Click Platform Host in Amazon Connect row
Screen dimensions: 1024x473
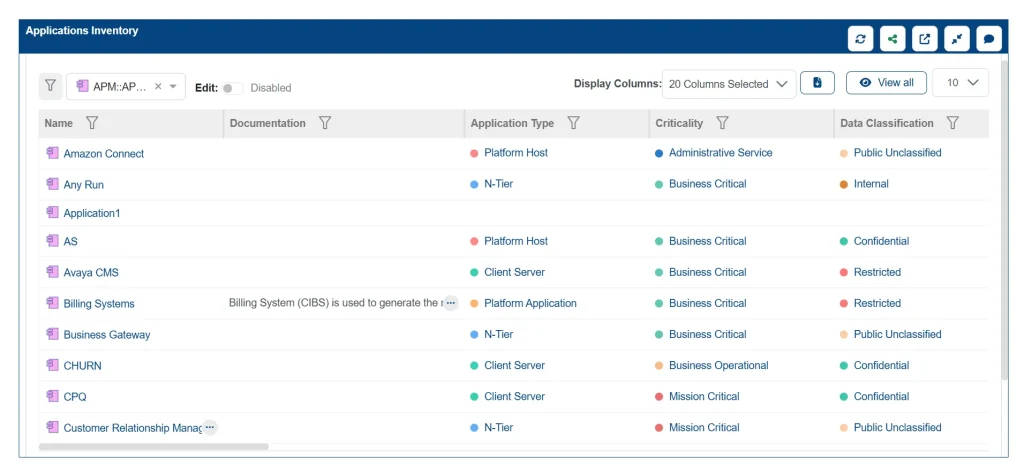tap(516, 152)
